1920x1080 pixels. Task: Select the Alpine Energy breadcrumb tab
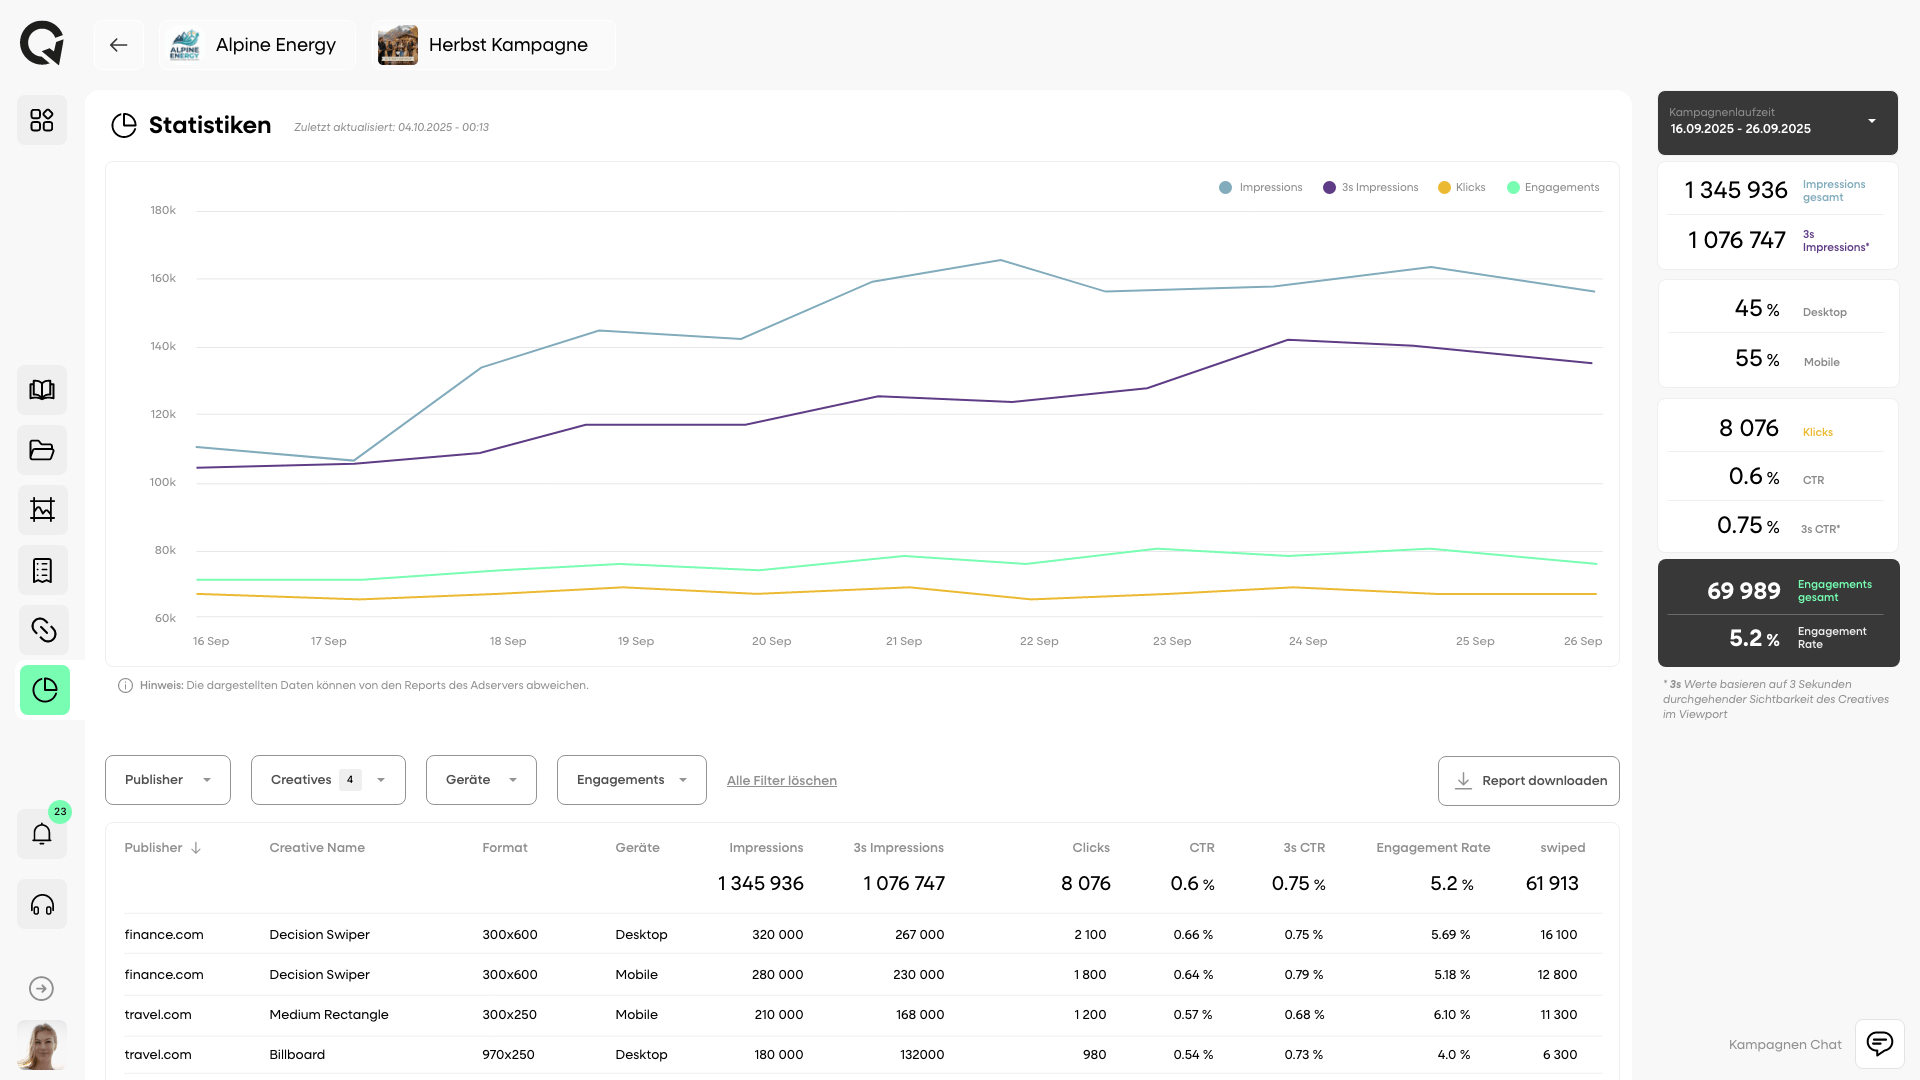[257, 45]
